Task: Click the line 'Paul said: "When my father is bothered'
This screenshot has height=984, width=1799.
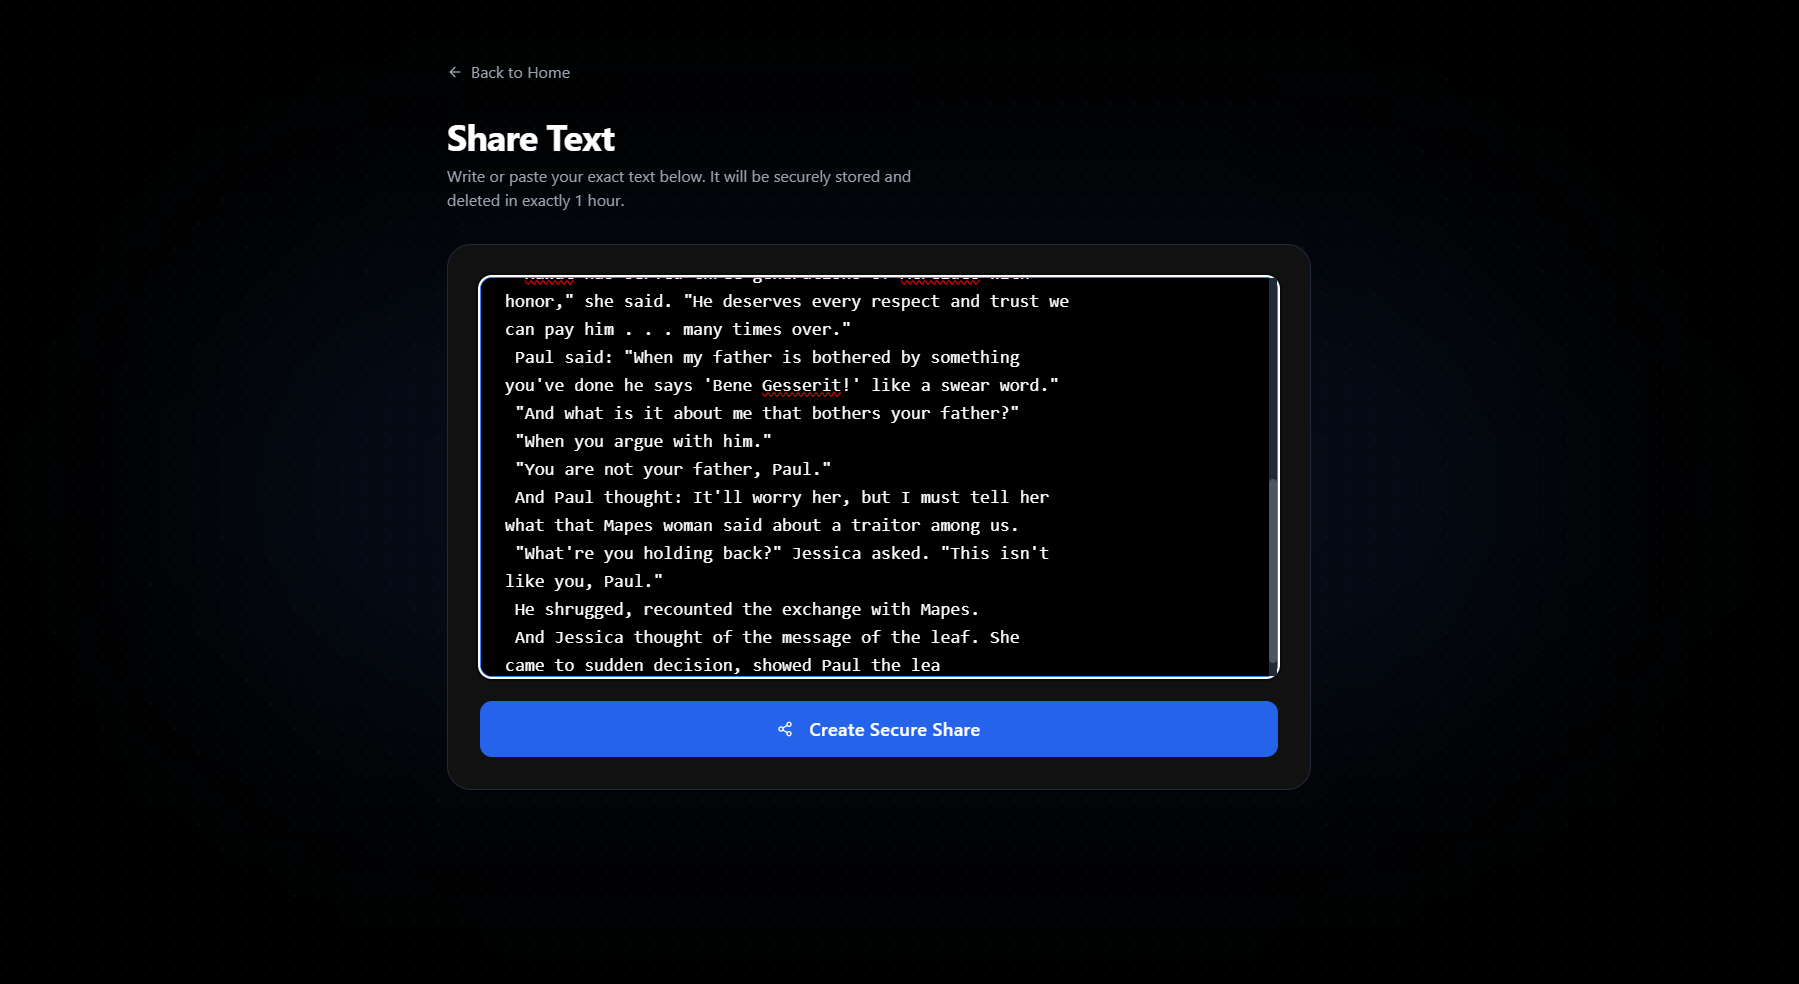Action: [x=767, y=358]
